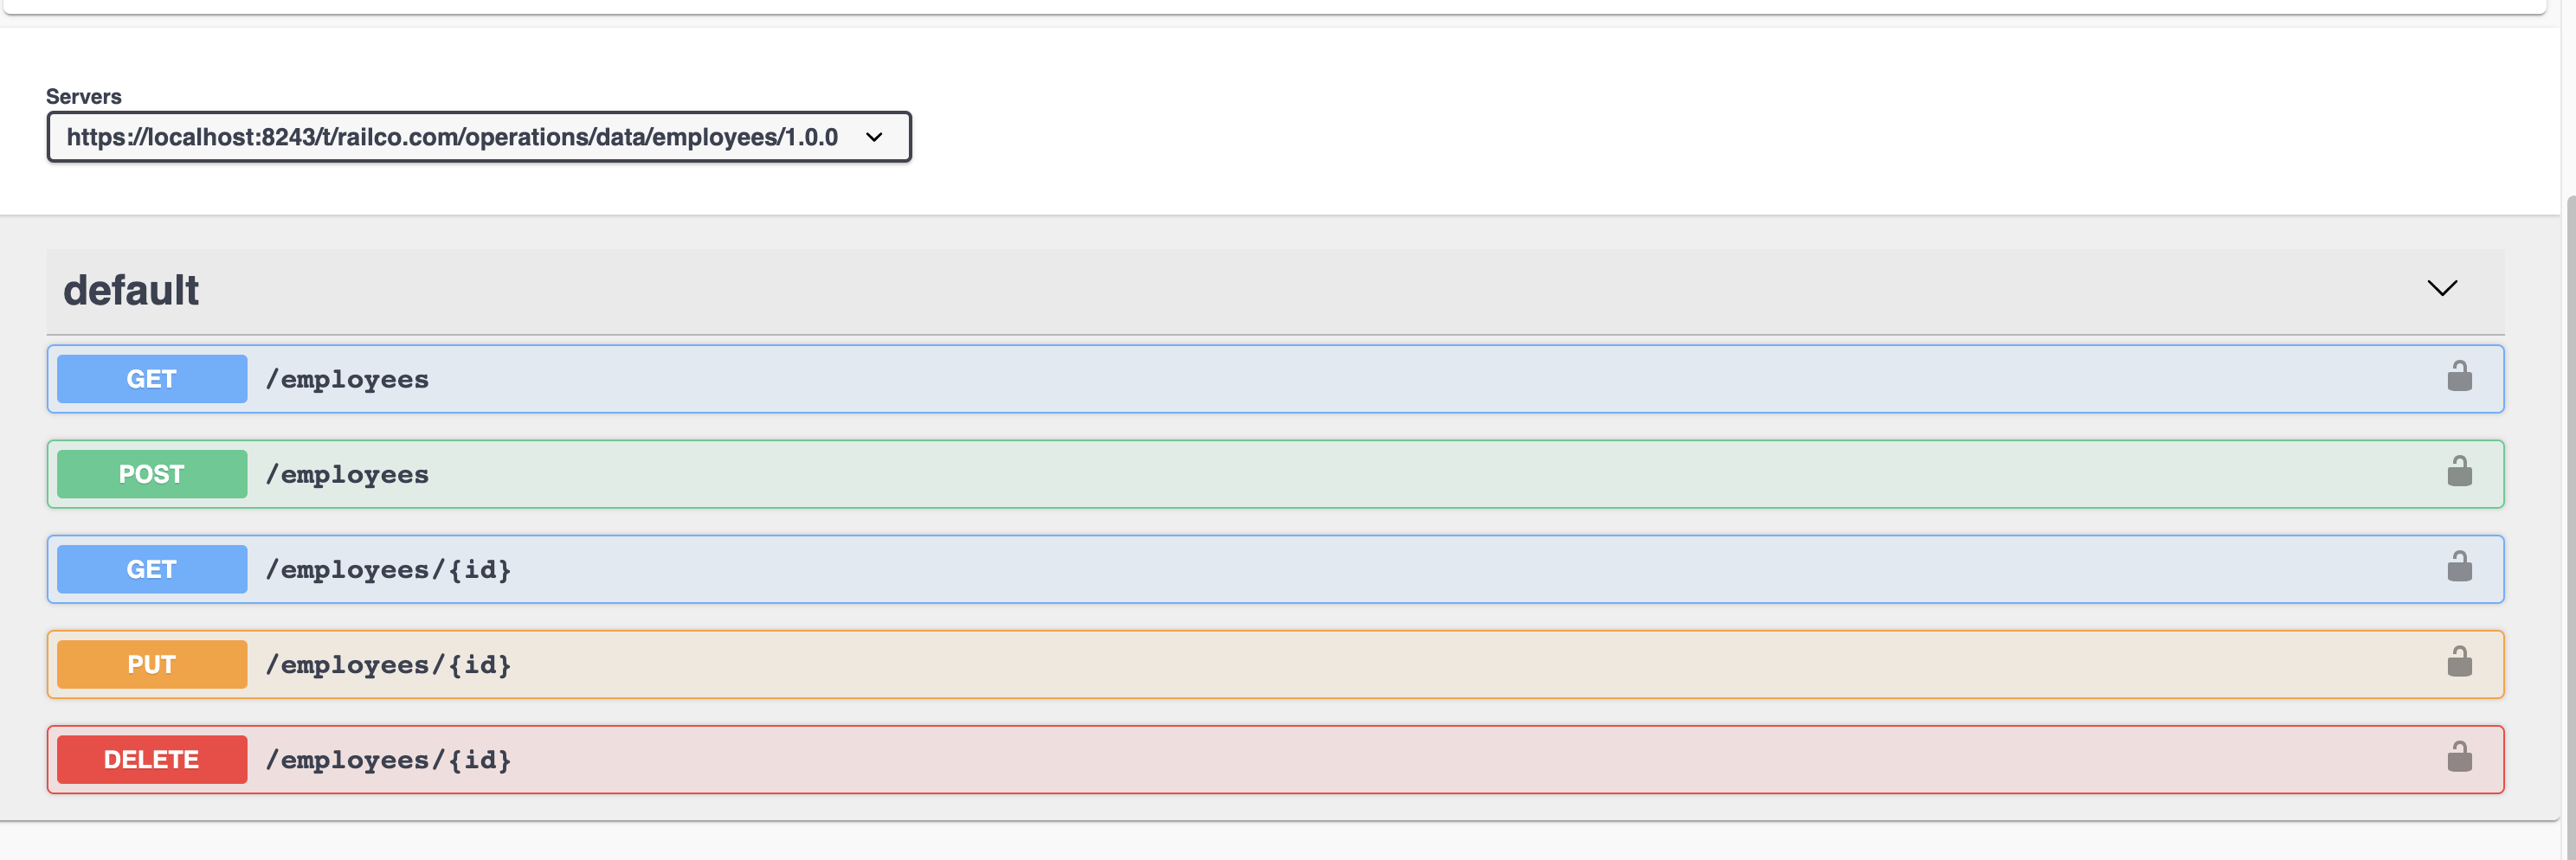Open the lock icon on GET /employees
The height and width of the screenshot is (860, 2576).
2460,377
